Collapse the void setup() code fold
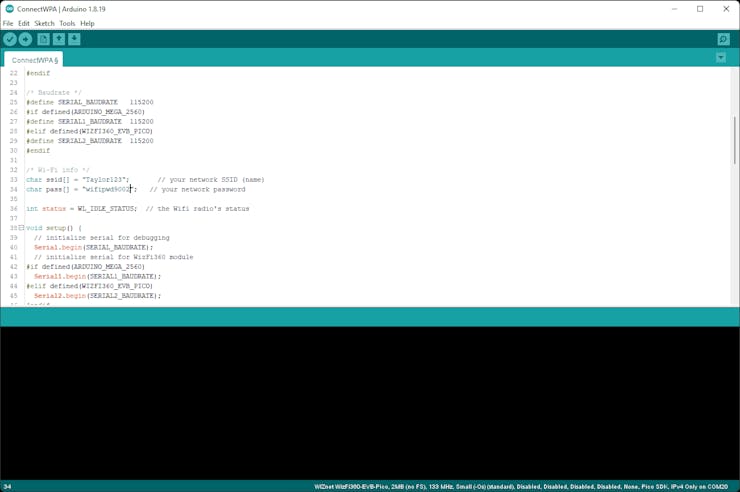 click(x=21, y=228)
